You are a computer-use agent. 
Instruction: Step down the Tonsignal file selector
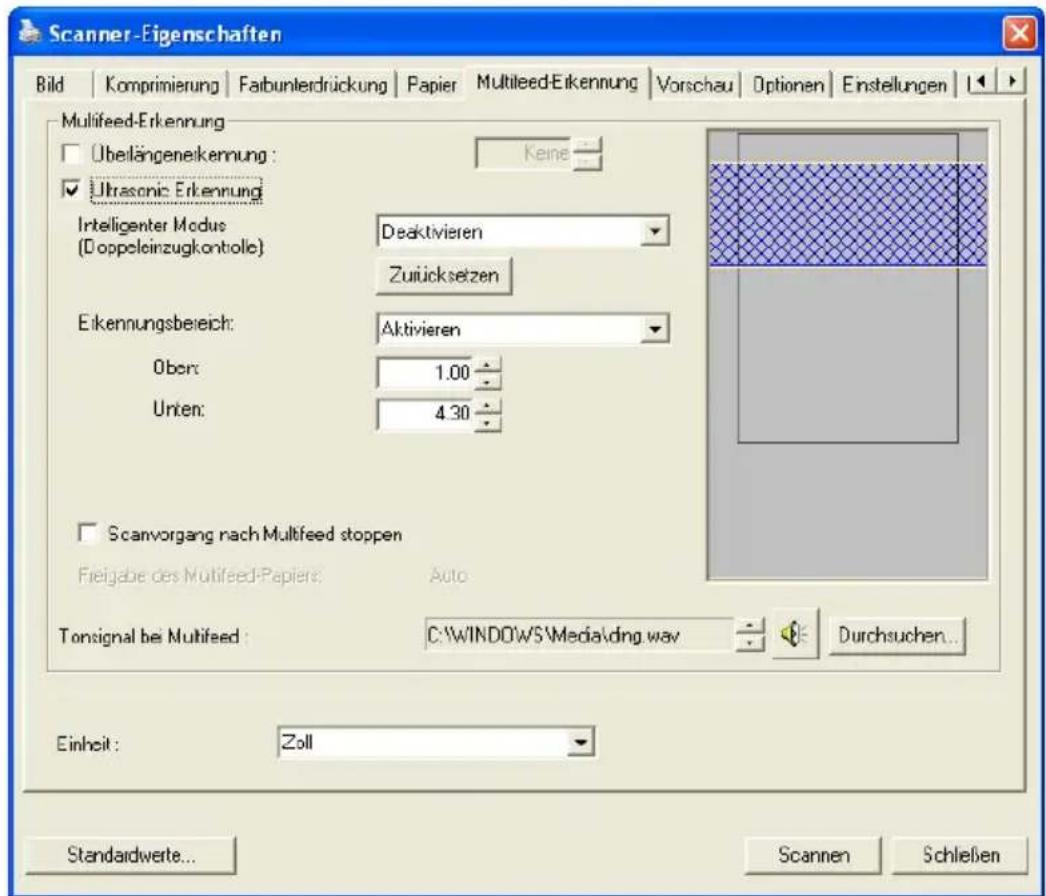click(750, 642)
